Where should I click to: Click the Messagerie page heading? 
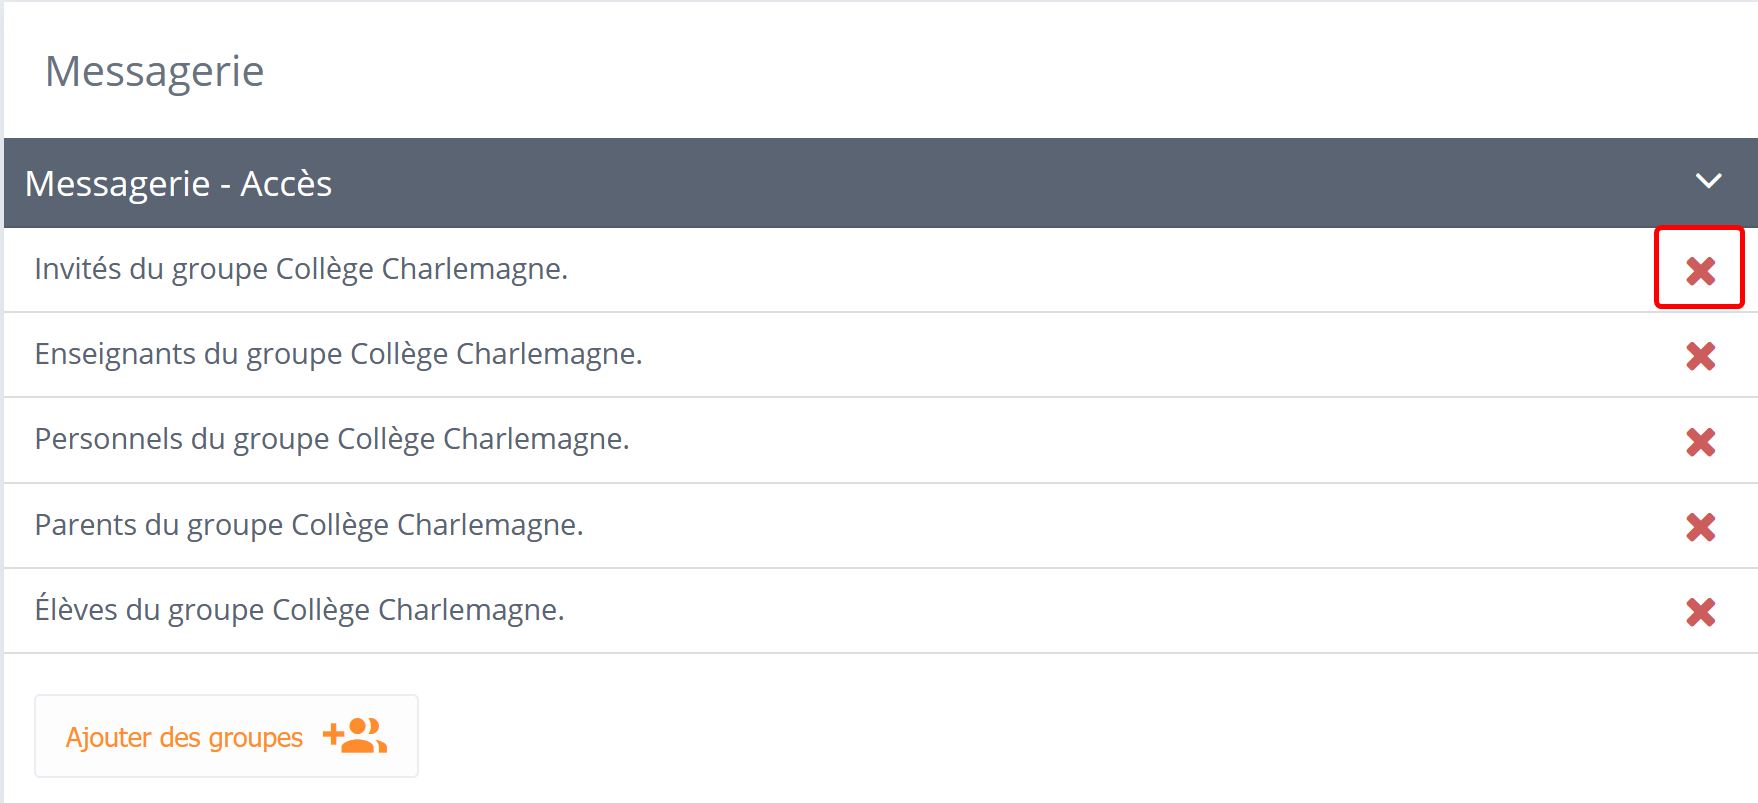[155, 71]
